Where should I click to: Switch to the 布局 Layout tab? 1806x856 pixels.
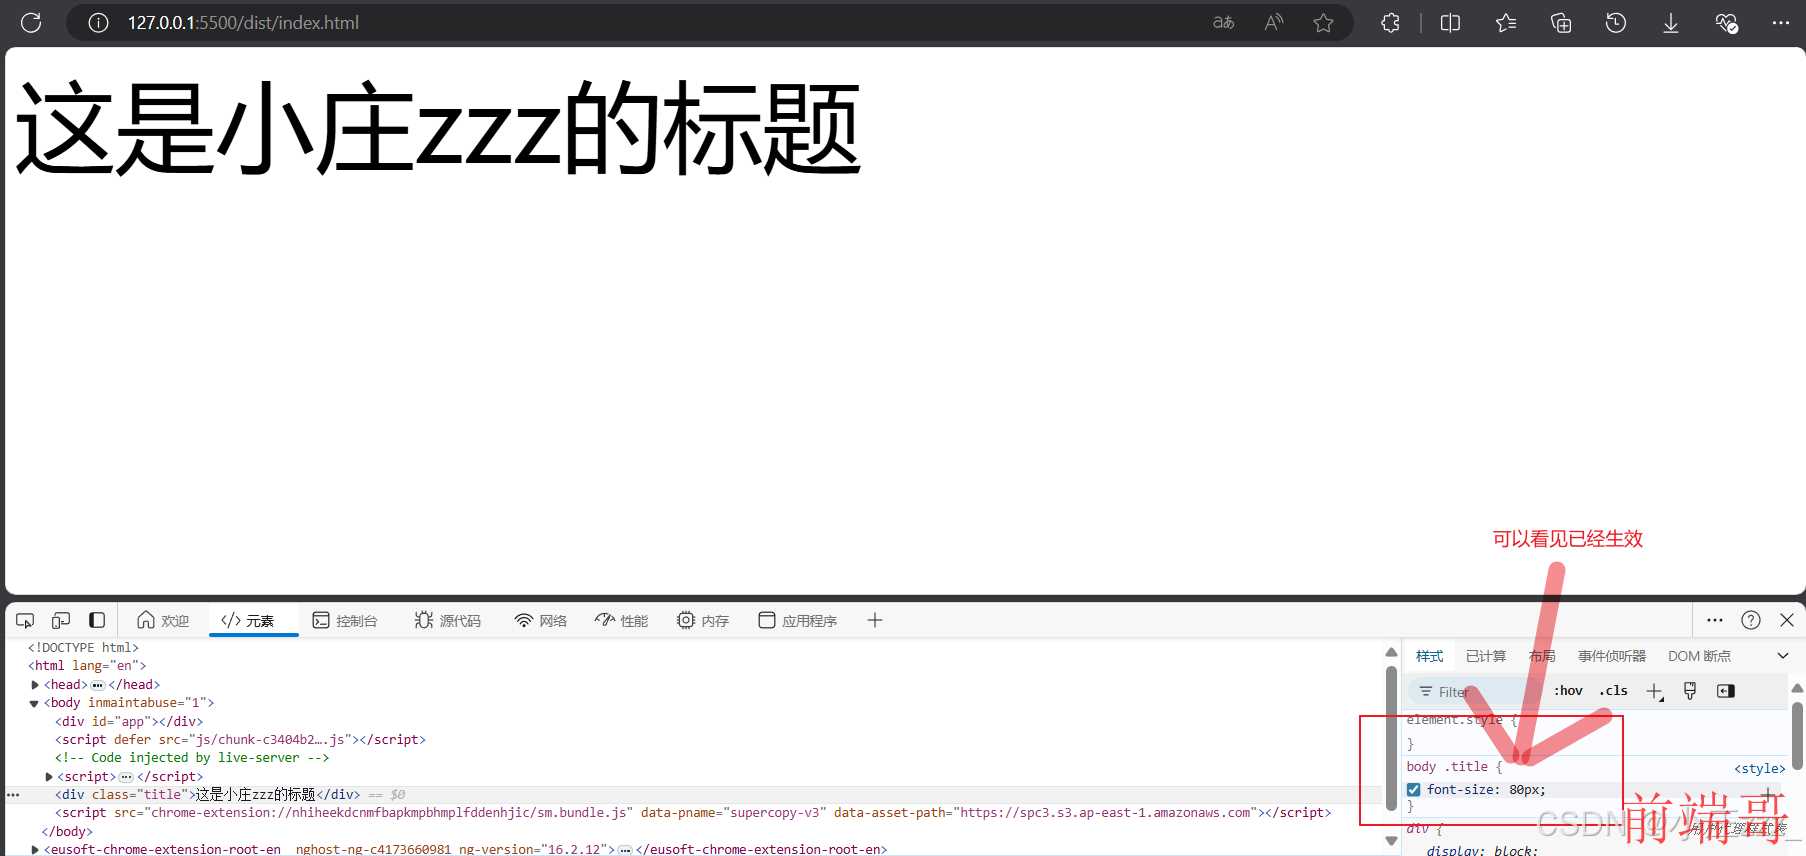tap(1542, 656)
